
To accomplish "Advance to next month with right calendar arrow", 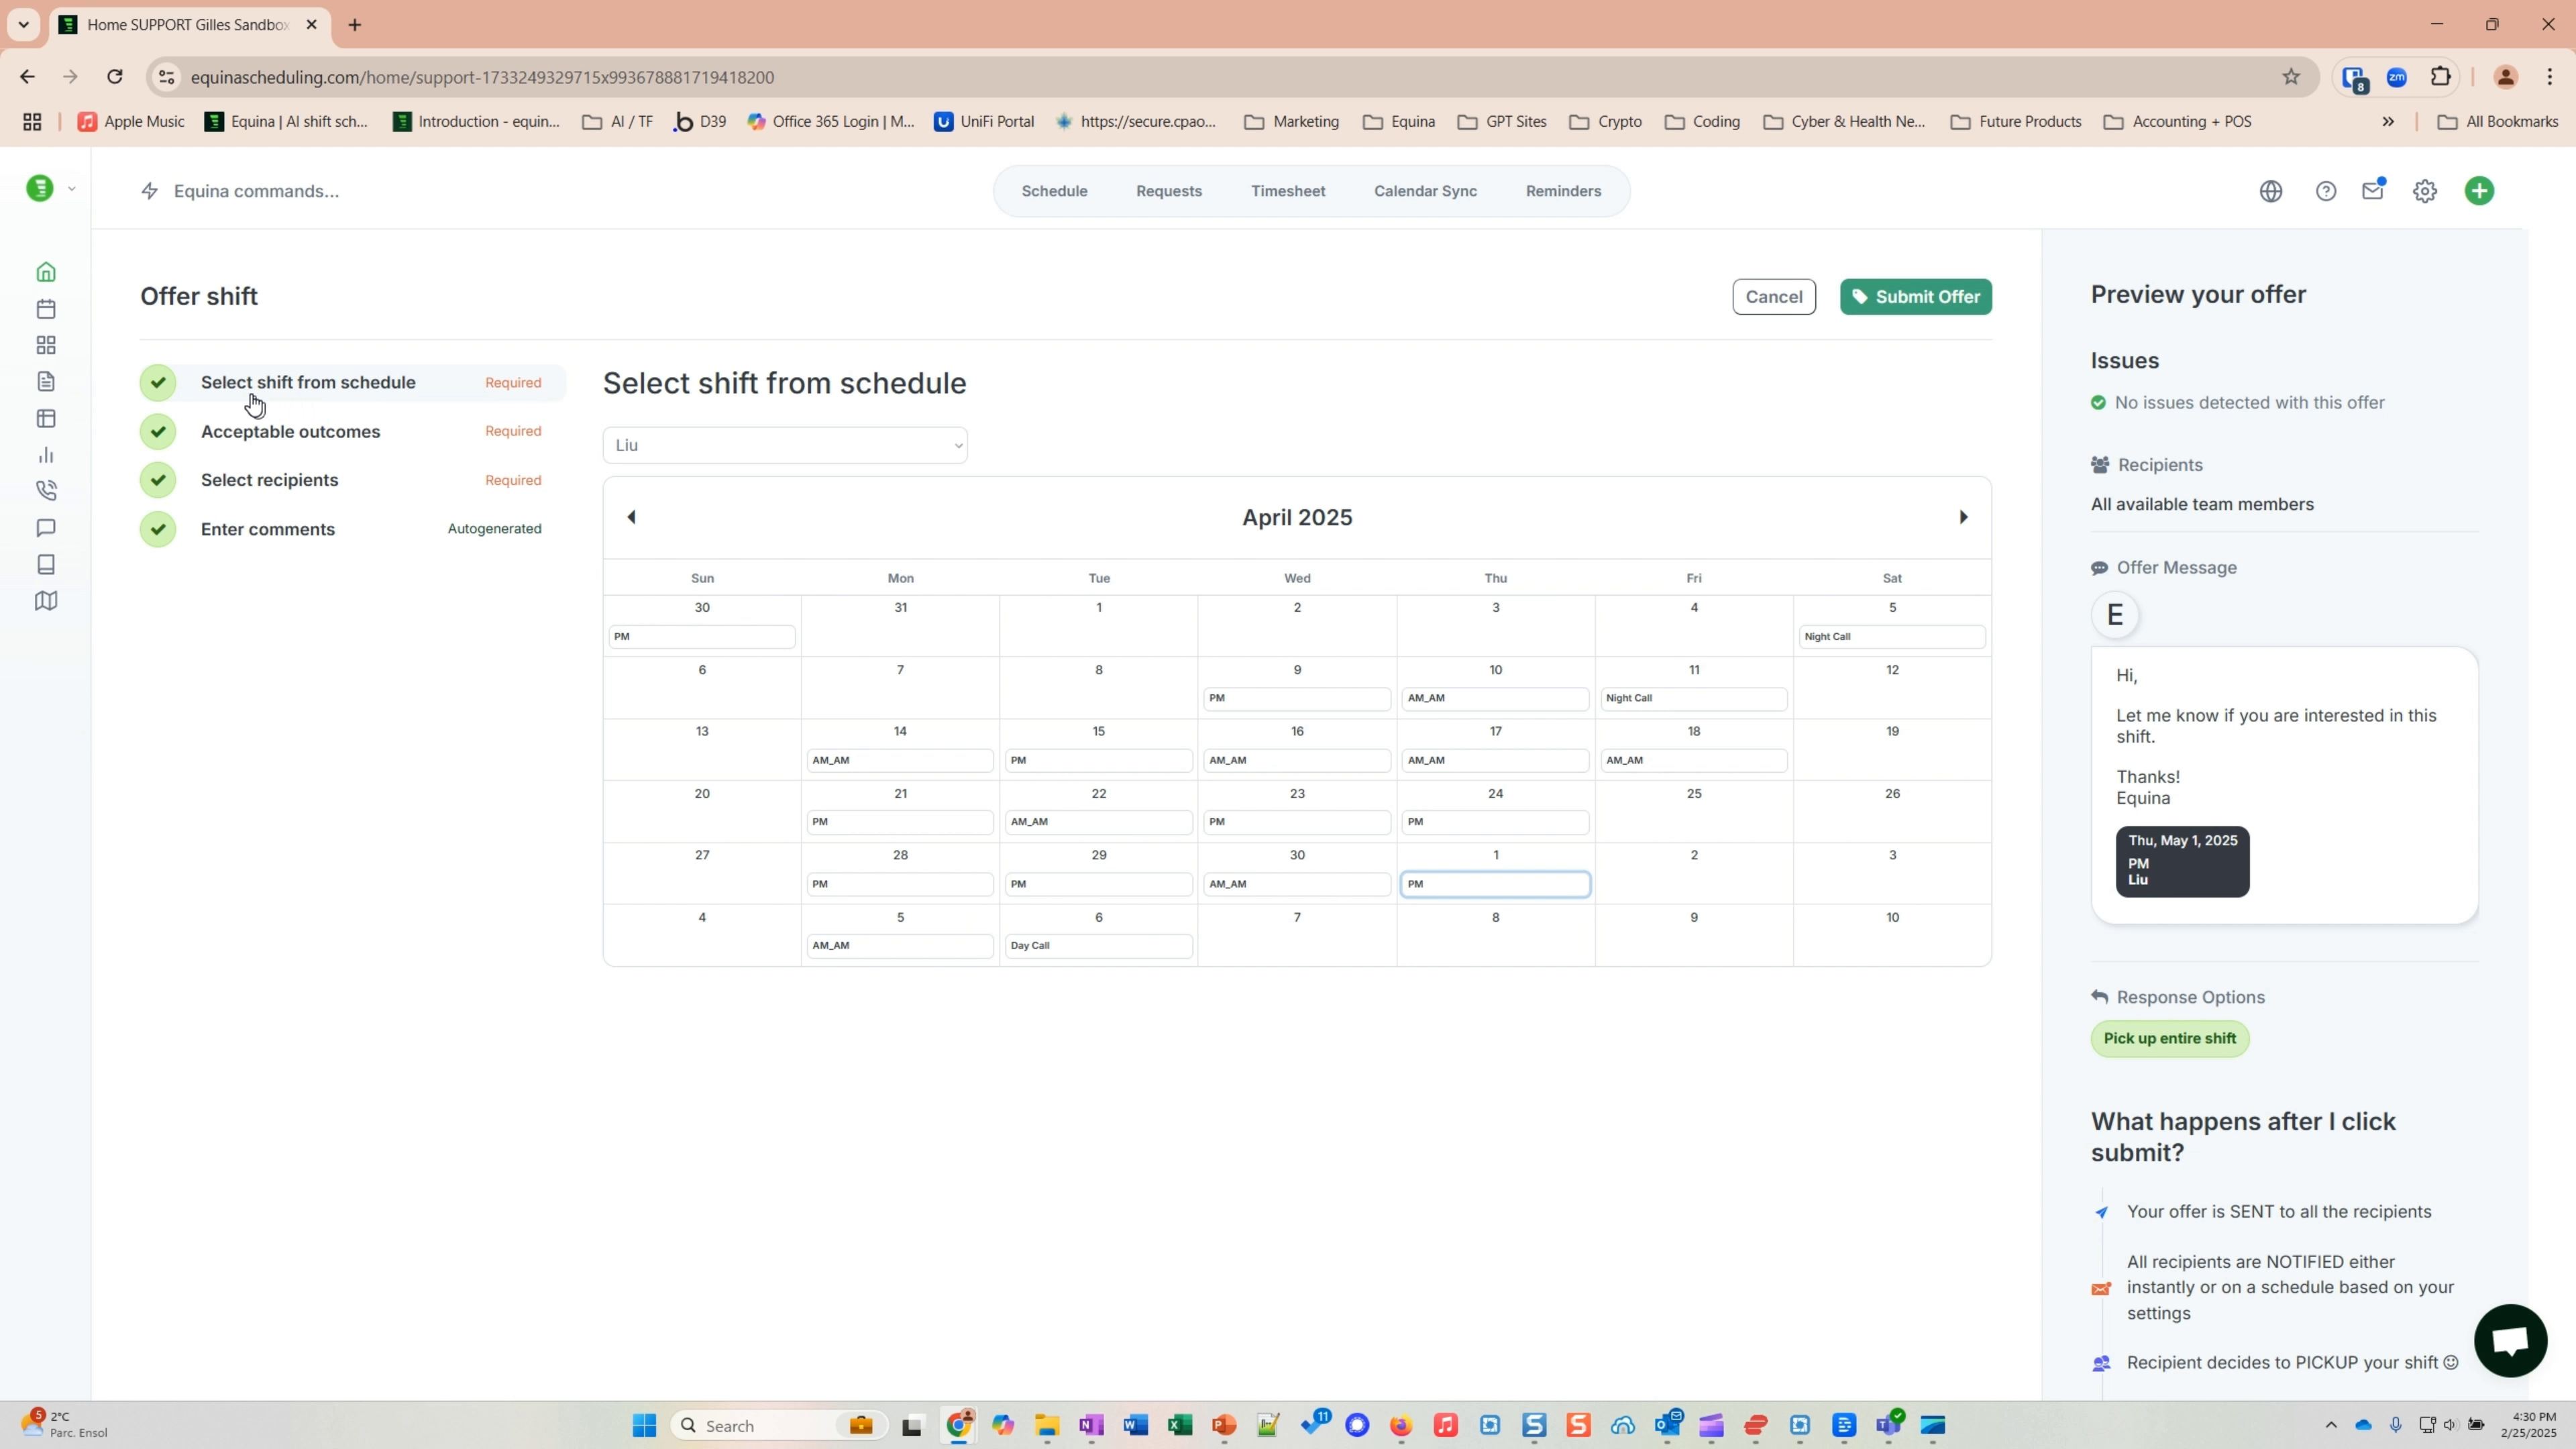I will [x=1963, y=516].
